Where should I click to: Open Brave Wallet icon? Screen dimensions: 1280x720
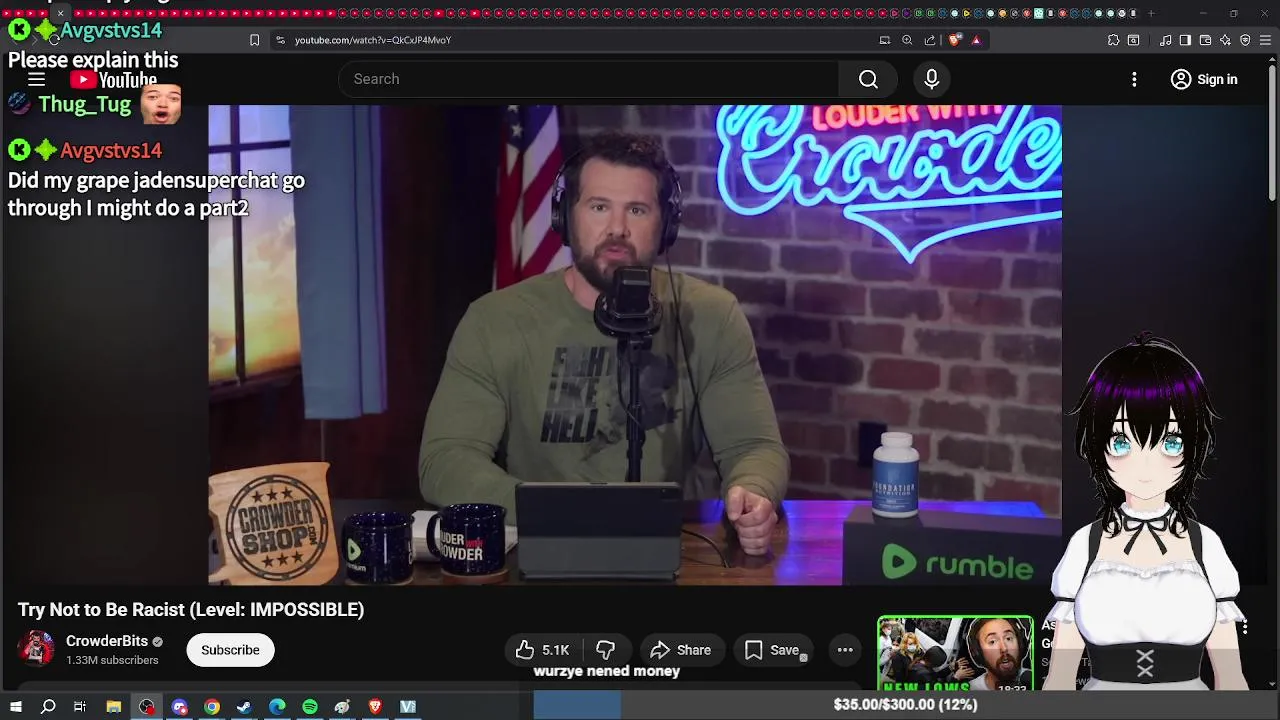click(x=1205, y=40)
